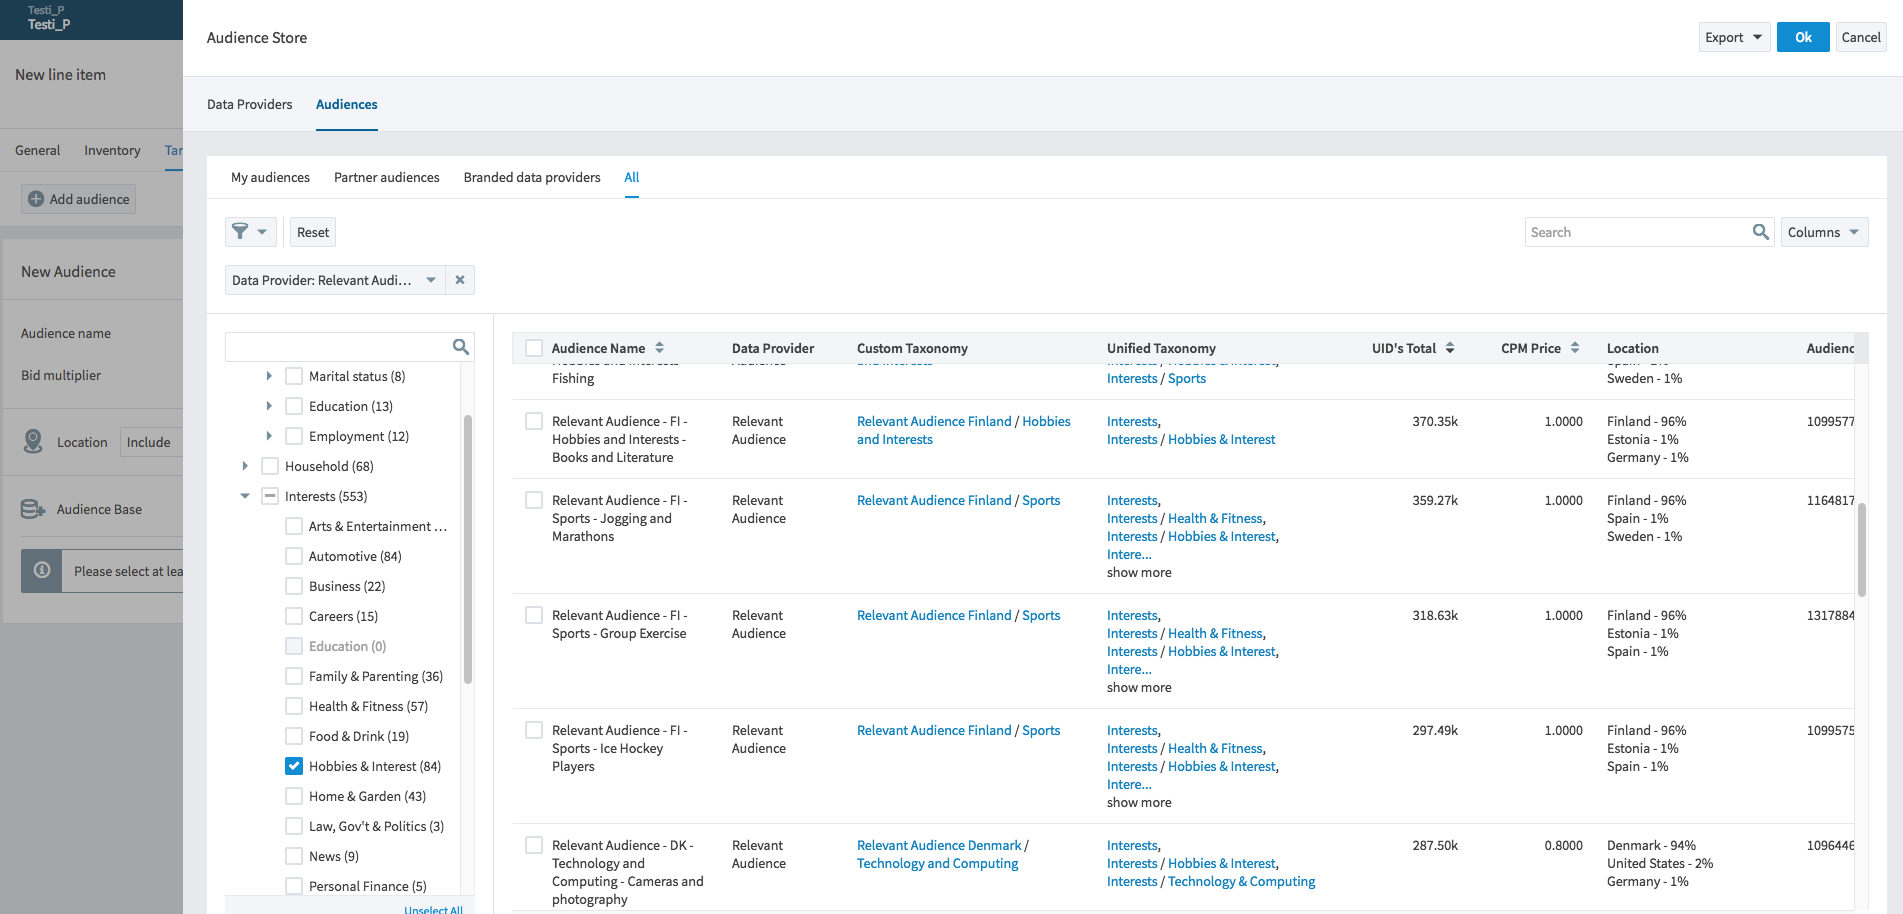This screenshot has width=1903, height=914.
Task: Focus the main audience Search field
Action: (x=1639, y=232)
